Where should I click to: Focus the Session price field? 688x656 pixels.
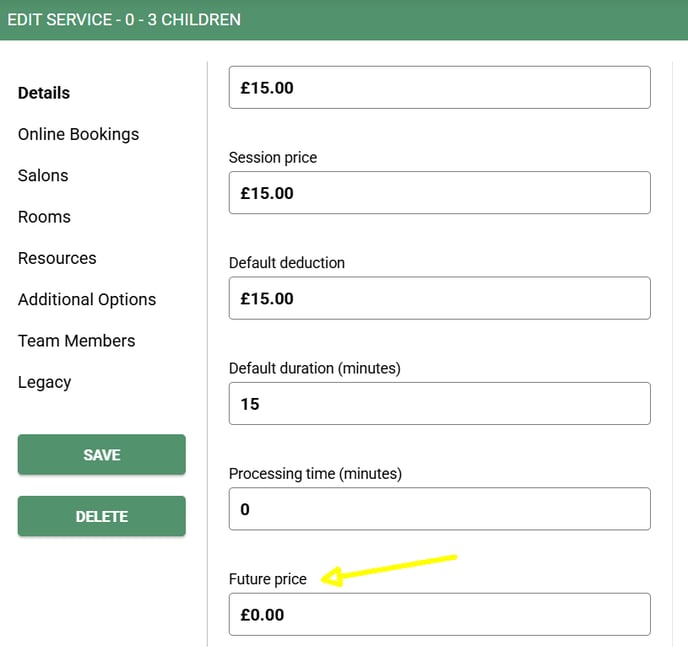click(x=440, y=193)
